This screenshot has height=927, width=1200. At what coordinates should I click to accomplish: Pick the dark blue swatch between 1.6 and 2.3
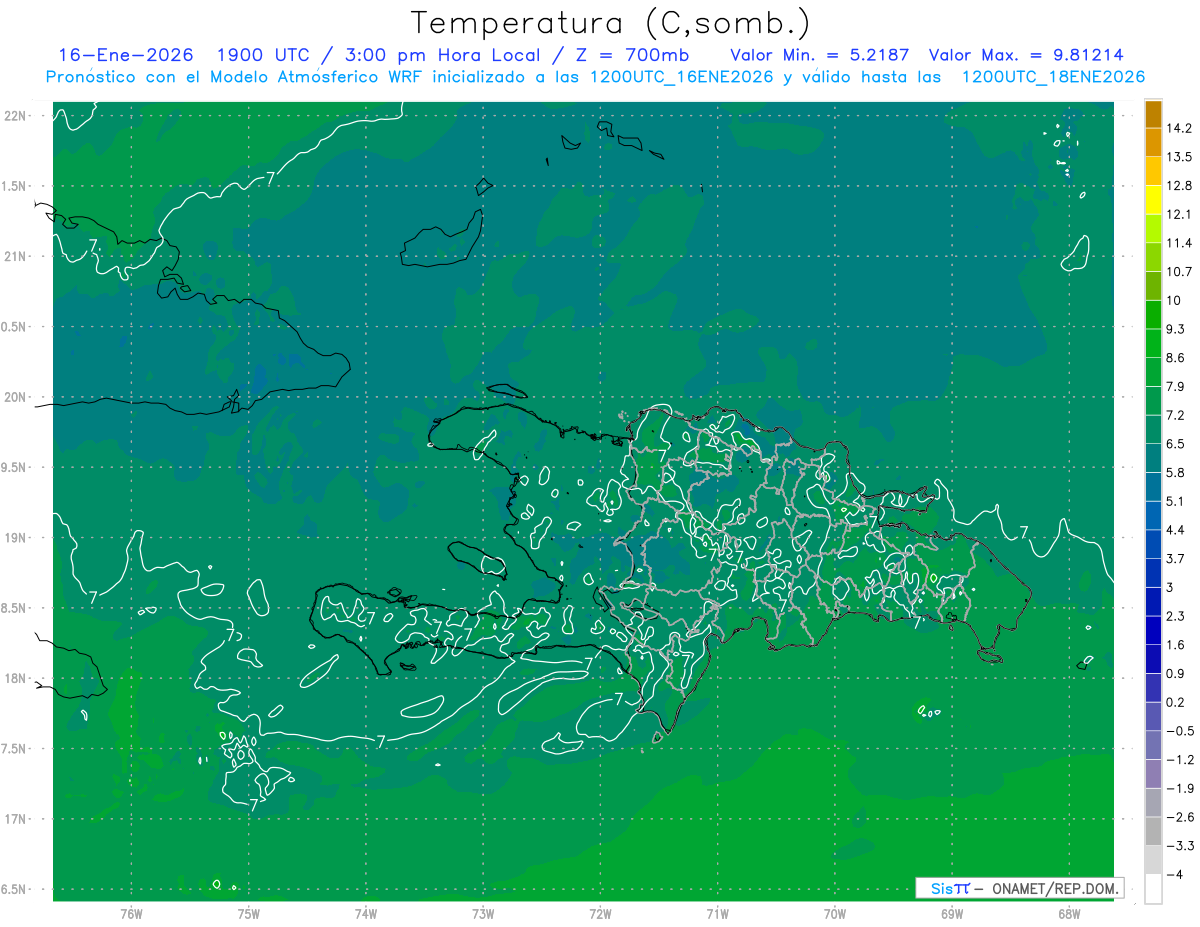(1153, 630)
